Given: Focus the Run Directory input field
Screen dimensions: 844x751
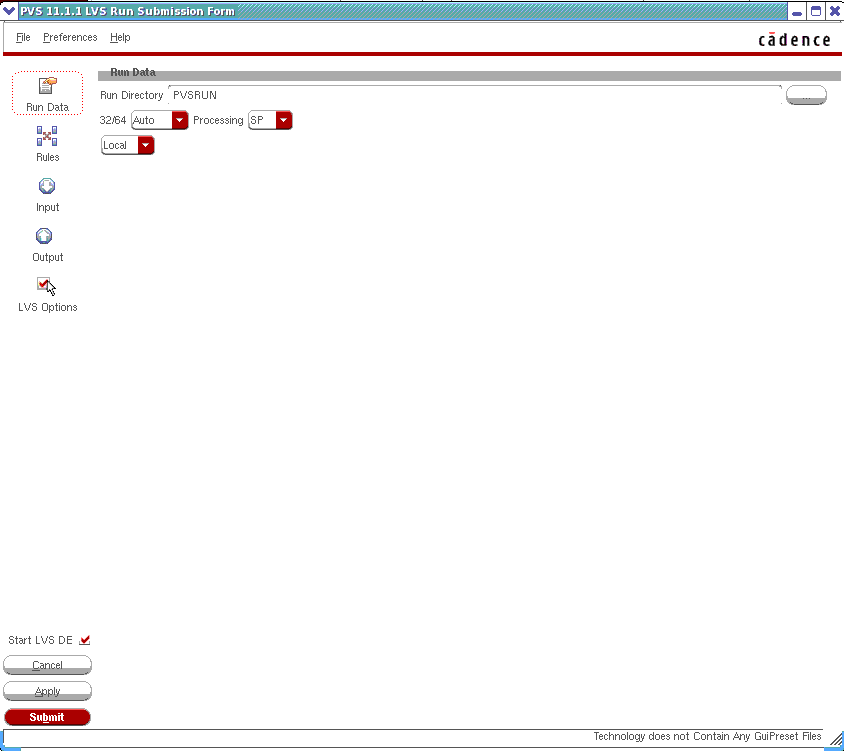Looking at the screenshot, I should (x=475, y=95).
